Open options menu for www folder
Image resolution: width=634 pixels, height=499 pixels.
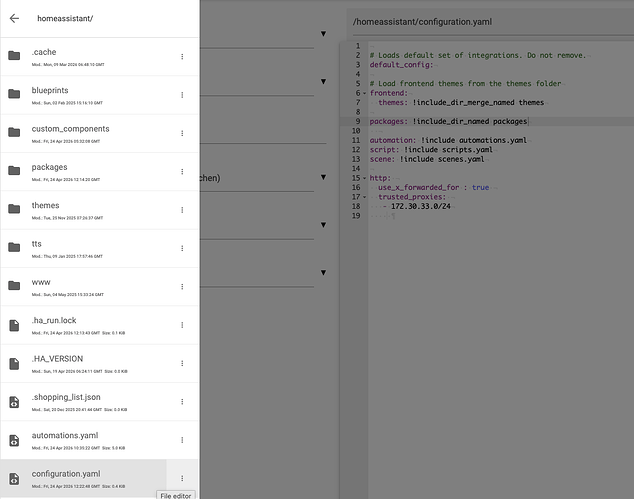point(182,287)
